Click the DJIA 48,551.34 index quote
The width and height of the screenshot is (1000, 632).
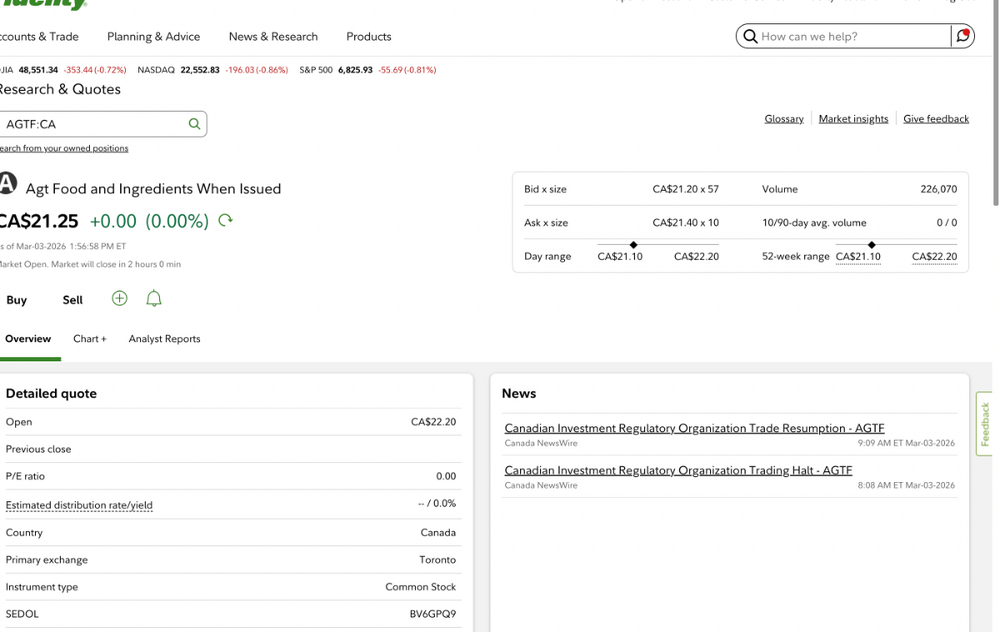[x=62, y=70]
